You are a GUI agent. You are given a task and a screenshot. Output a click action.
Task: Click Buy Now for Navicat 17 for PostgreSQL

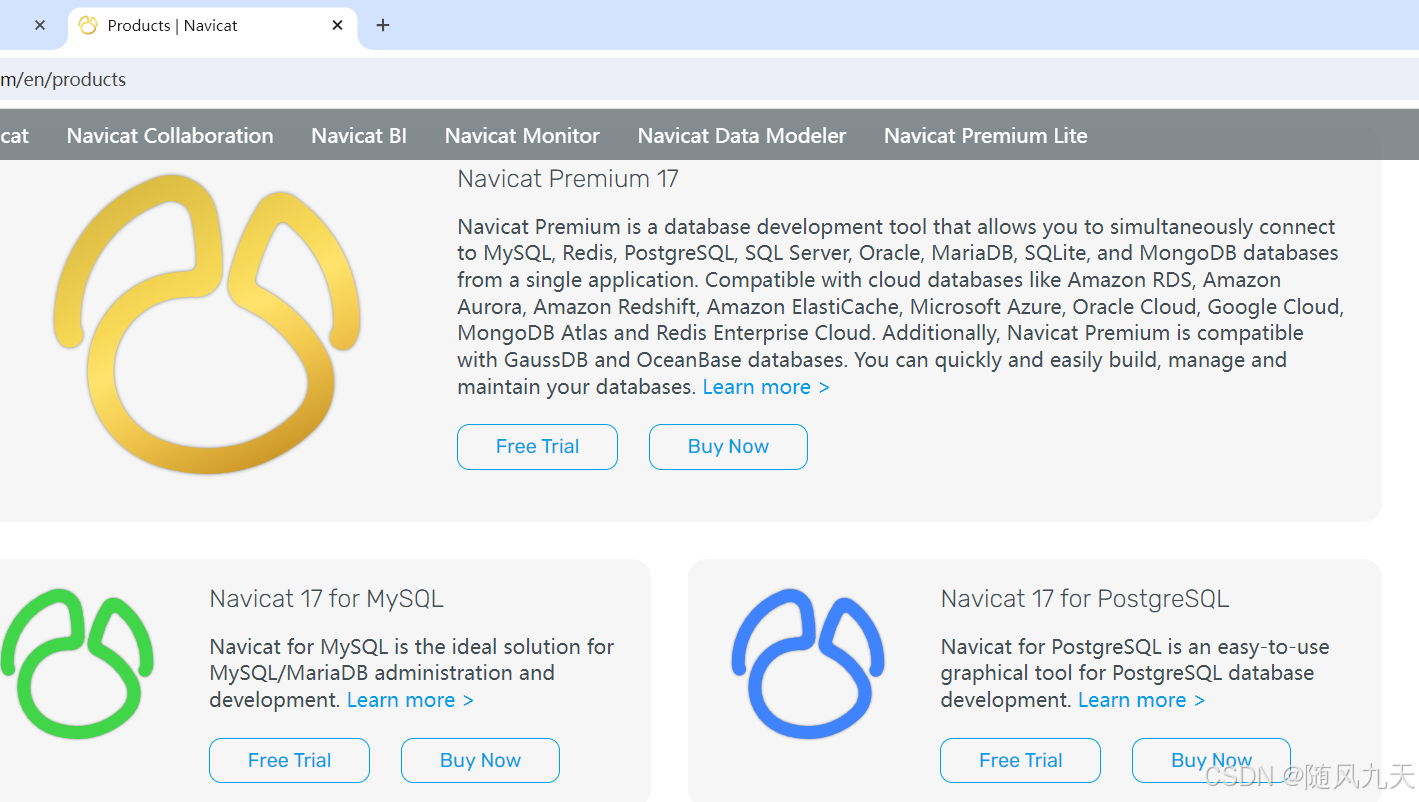pos(1211,761)
